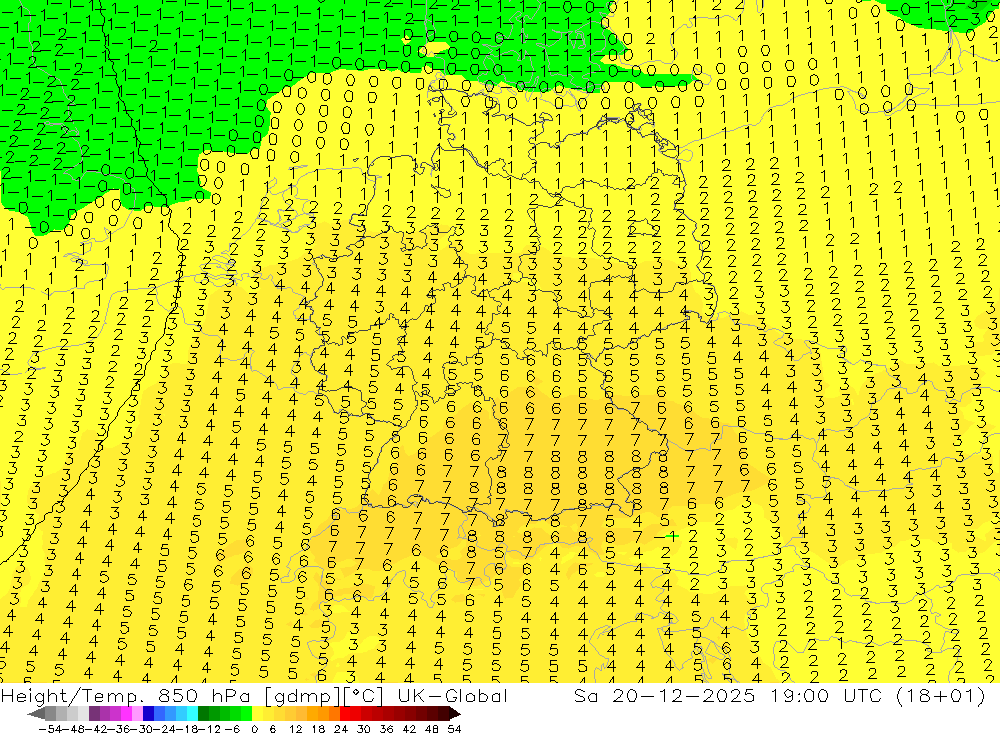Screen dimensions: 1000x733
Task: Click the '42' label under the color legend
Action: [x=409, y=729]
